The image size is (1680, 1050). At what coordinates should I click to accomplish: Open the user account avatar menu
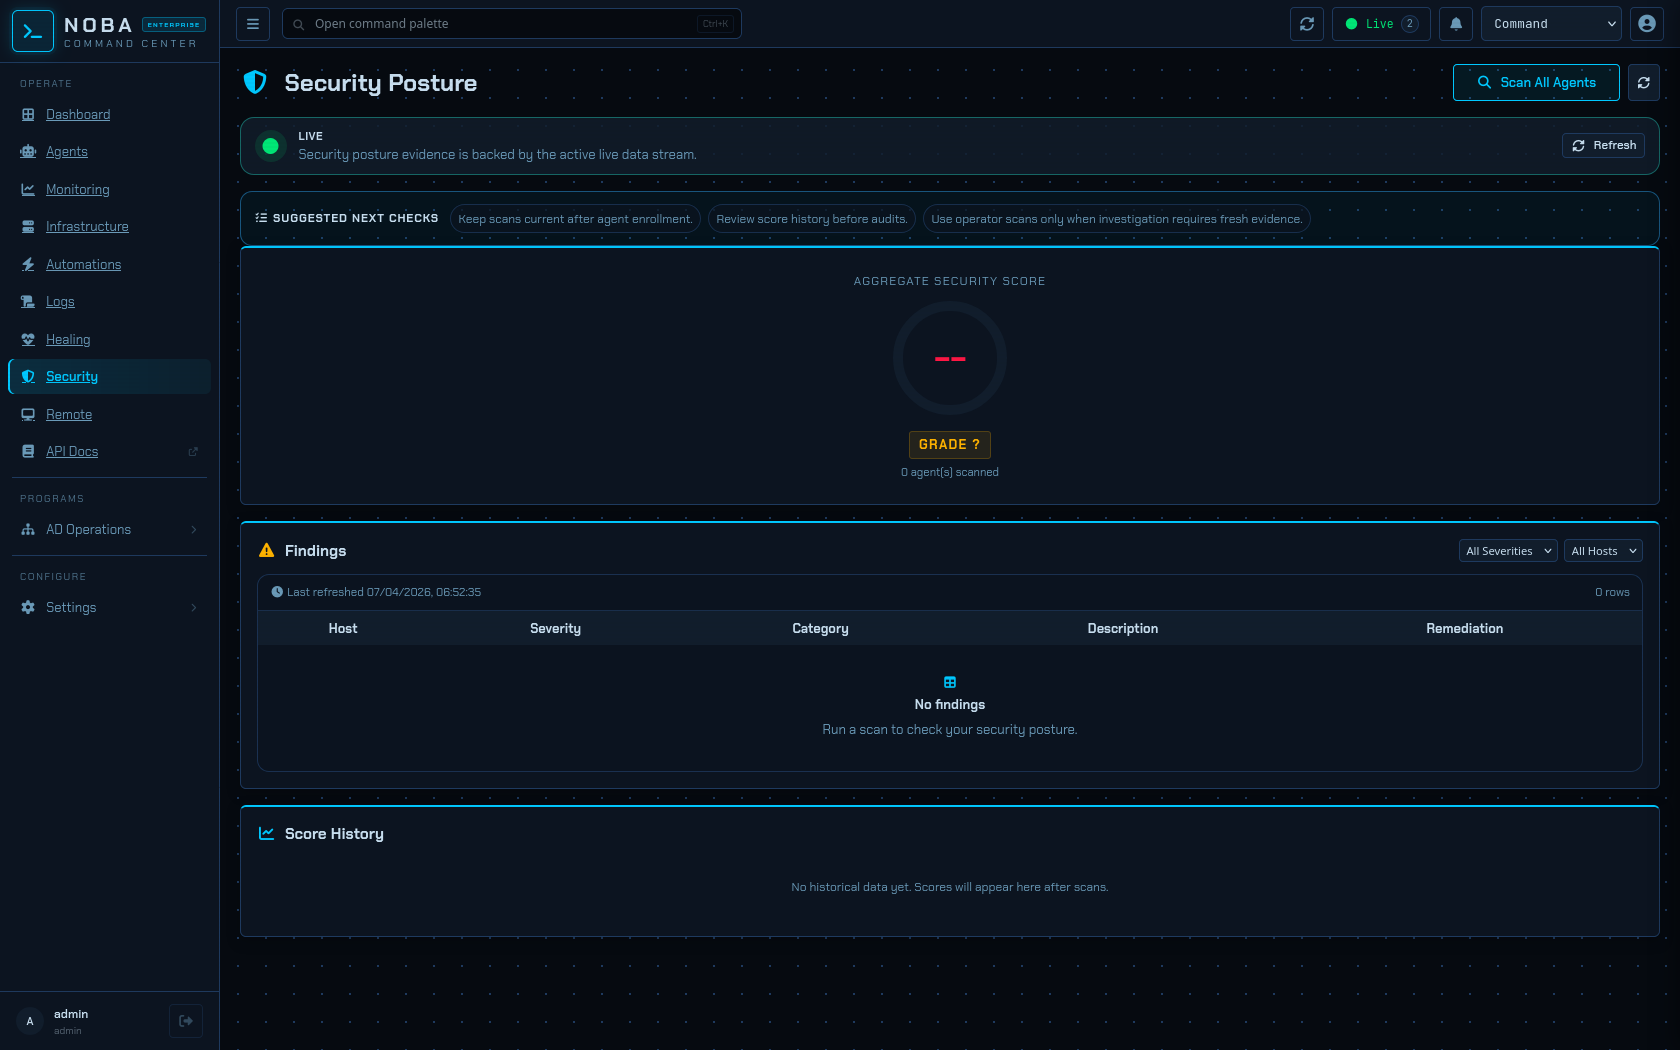pyautogui.click(x=1647, y=24)
